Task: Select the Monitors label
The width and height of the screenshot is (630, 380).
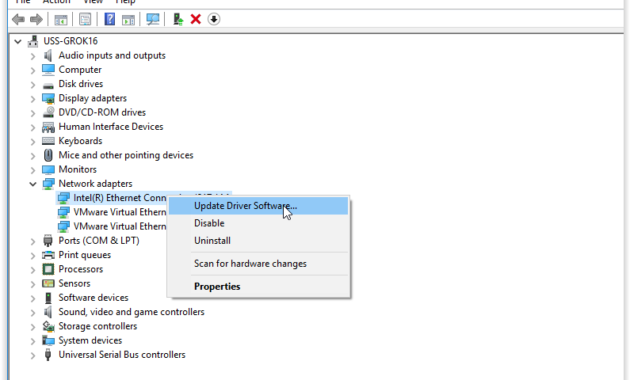Action: [x=78, y=170]
